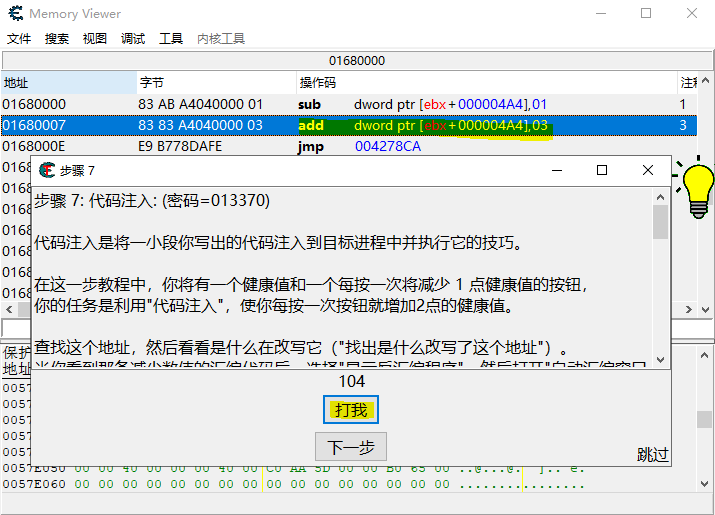Screen dimensions: 715x515
Task: Click the health value 104
Action: (x=352, y=381)
